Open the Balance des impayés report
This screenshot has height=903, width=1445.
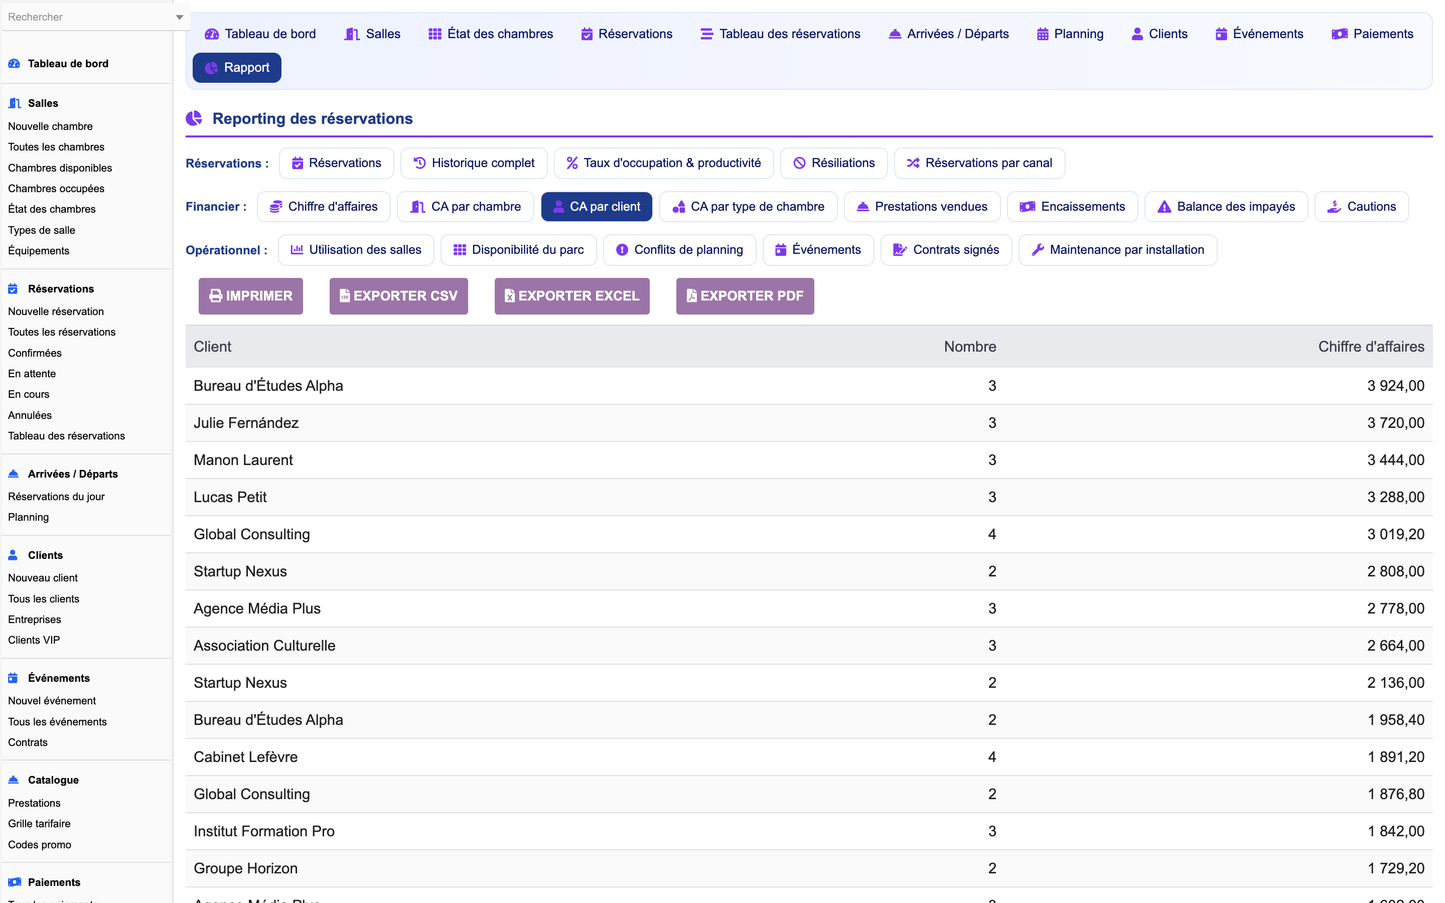click(x=1226, y=207)
